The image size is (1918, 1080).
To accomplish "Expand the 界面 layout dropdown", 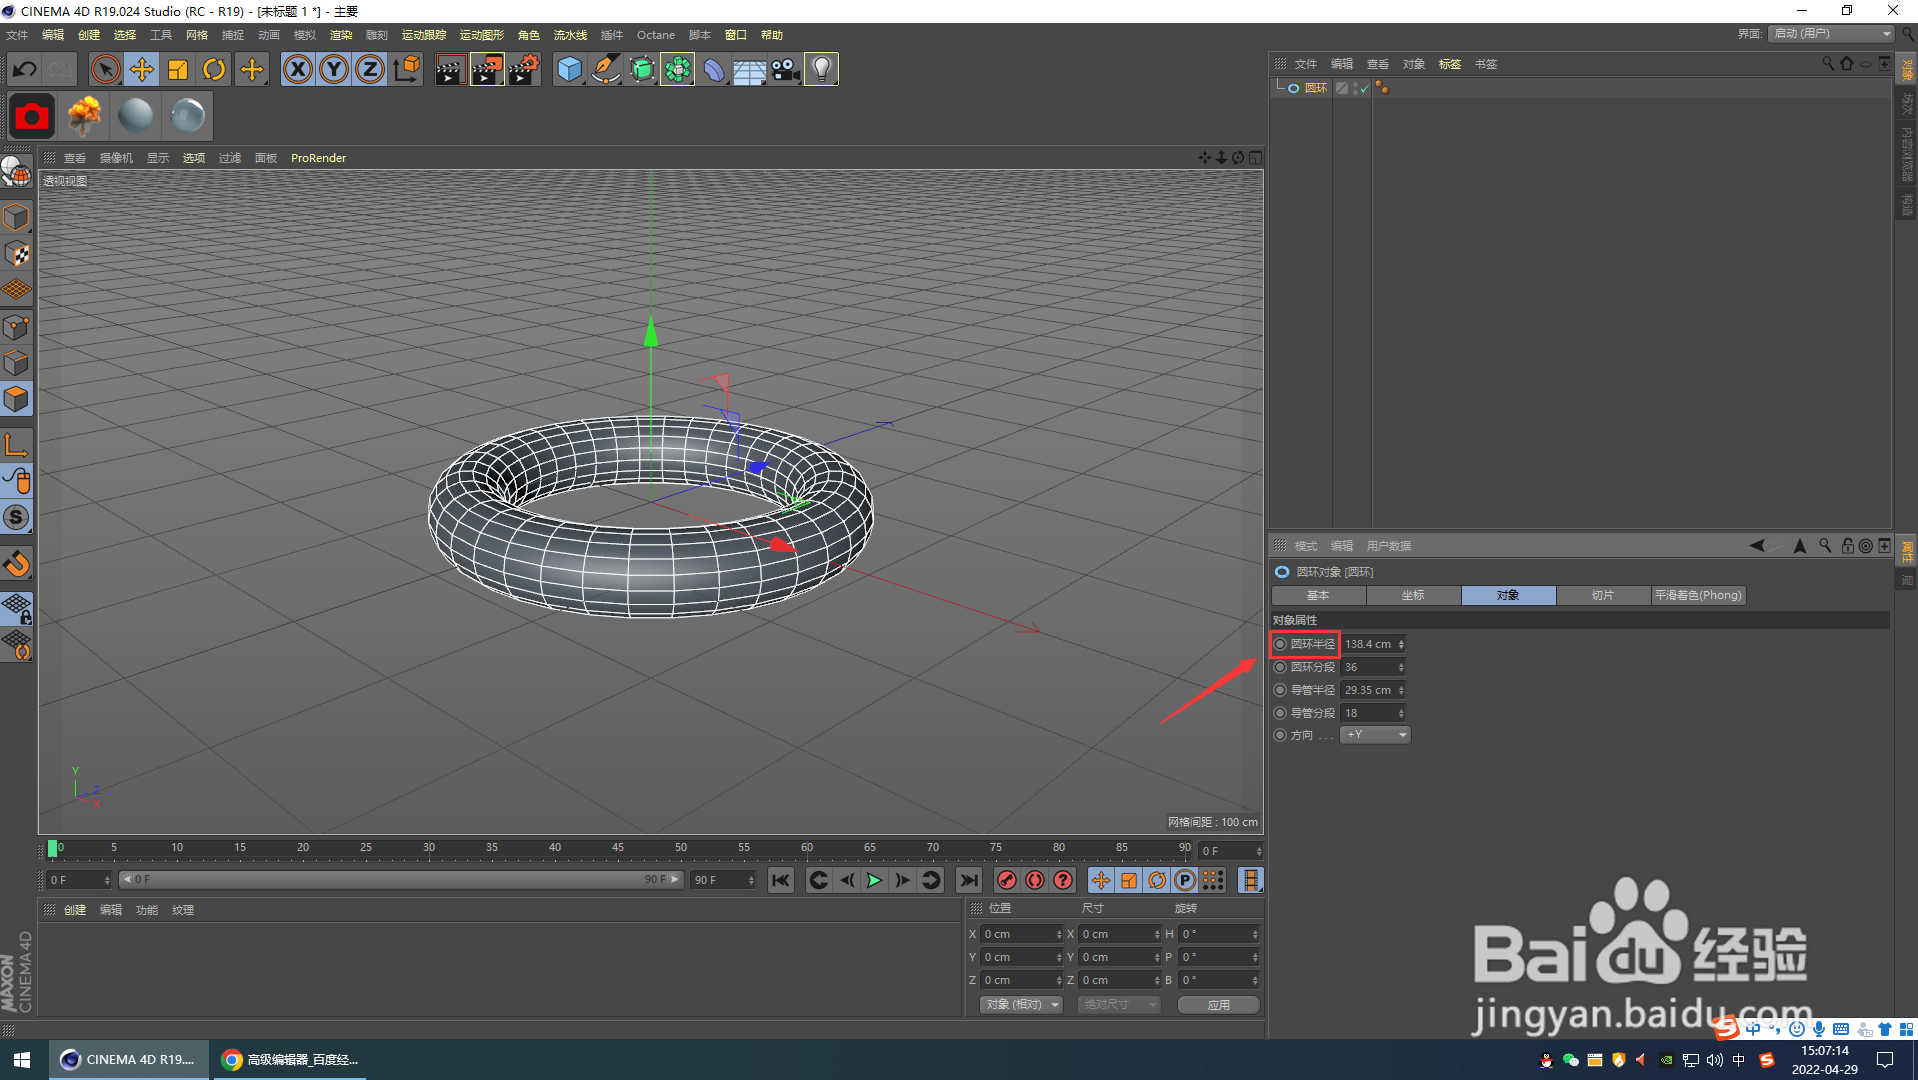I will 1832,34.
